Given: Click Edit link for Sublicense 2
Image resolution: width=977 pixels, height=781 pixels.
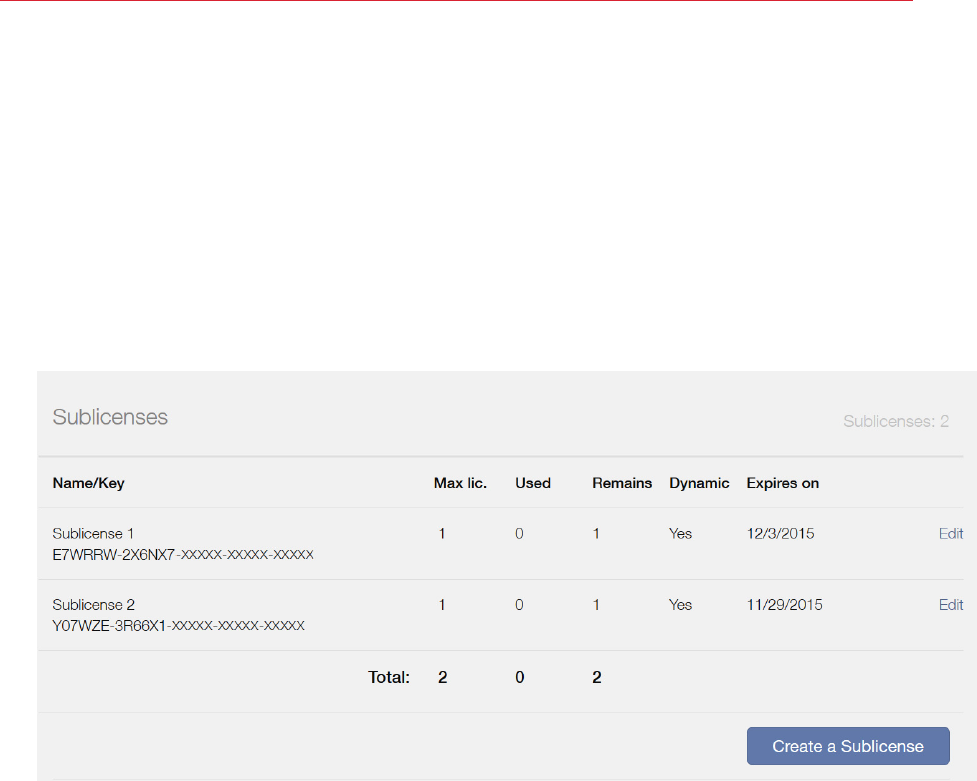Looking at the screenshot, I should [950, 605].
